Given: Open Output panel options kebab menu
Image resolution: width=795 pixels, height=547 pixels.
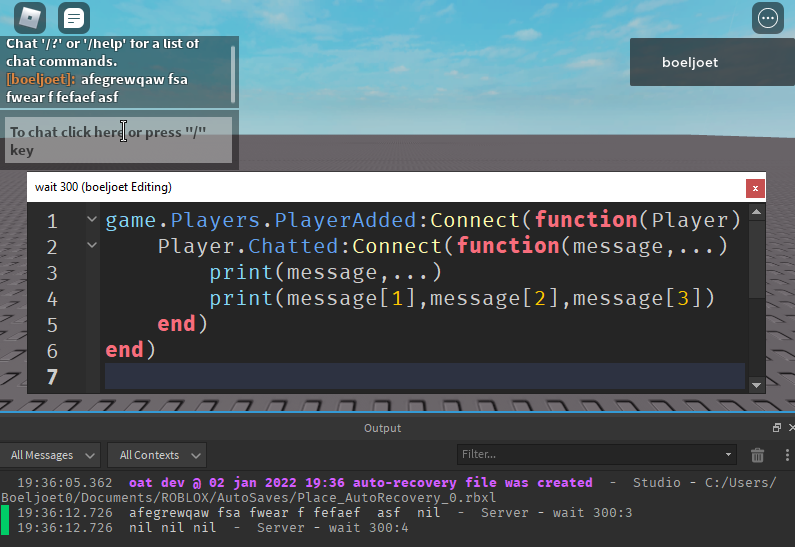Looking at the screenshot, I should [787, 455].
